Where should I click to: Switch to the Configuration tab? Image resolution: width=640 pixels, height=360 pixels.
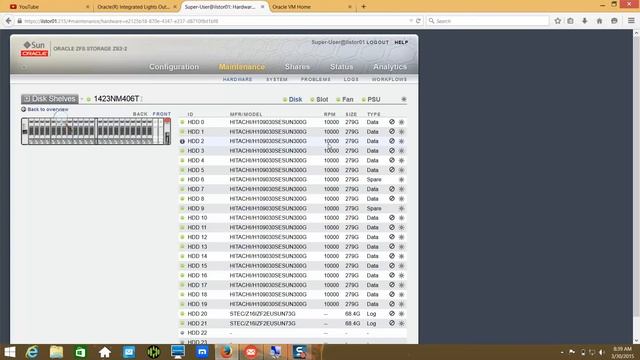coord(174,67)
